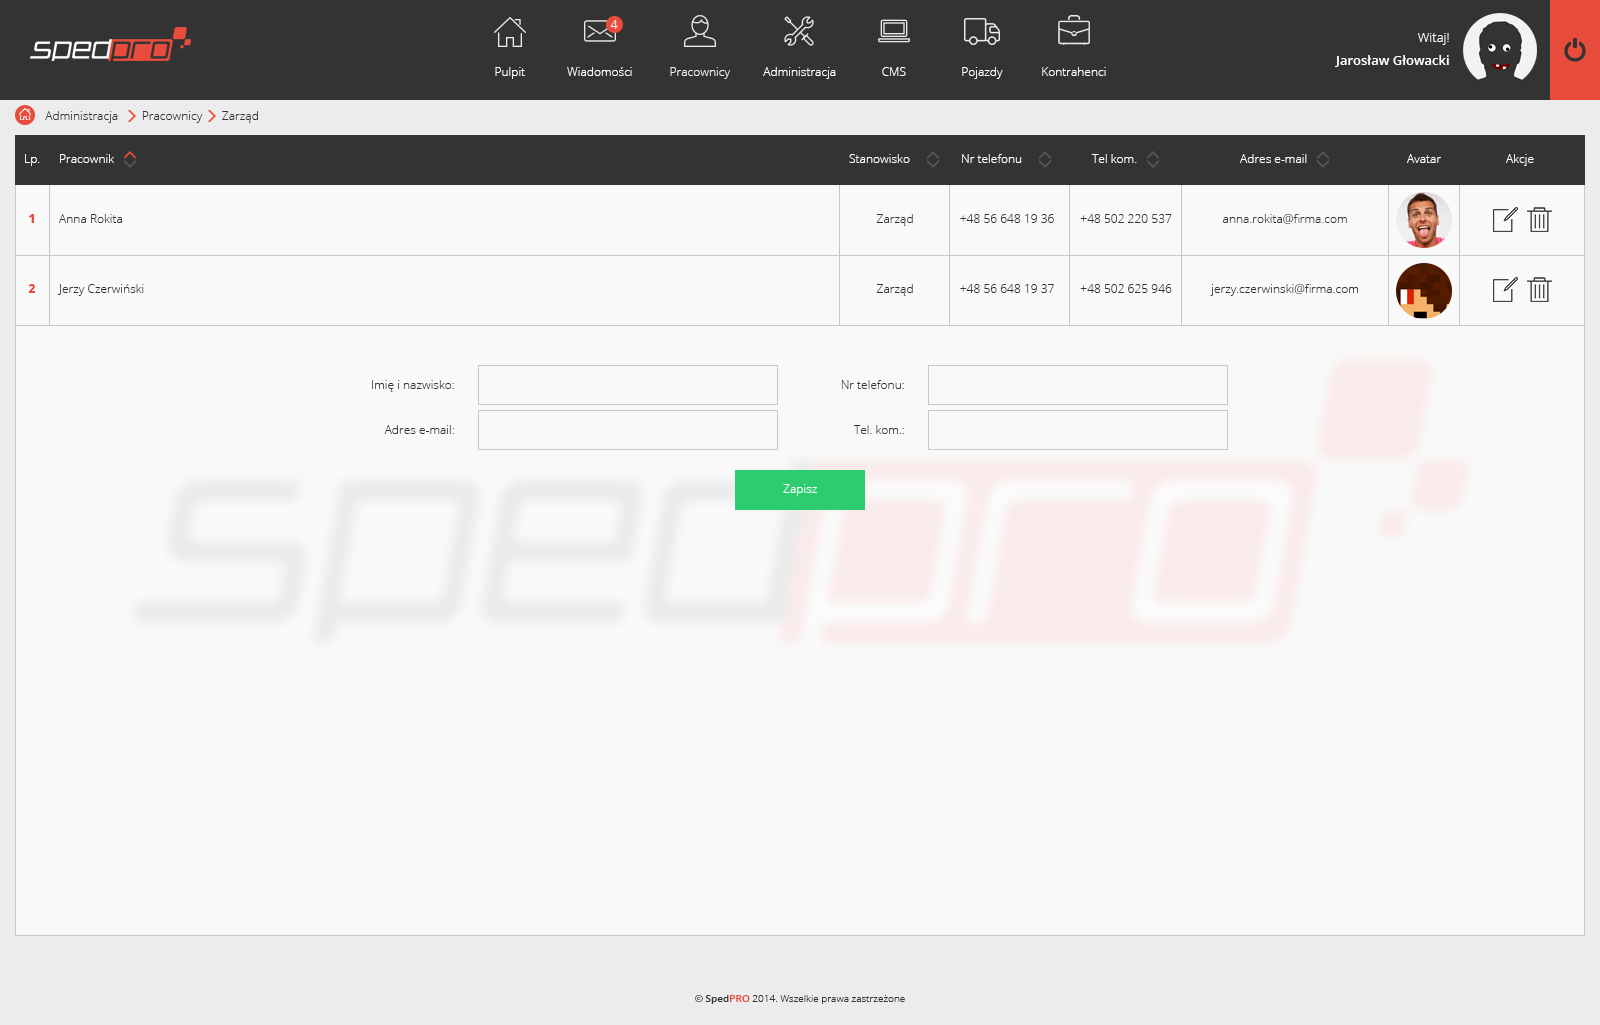Open the Pojazdy truck icon

tap(981, 34)
